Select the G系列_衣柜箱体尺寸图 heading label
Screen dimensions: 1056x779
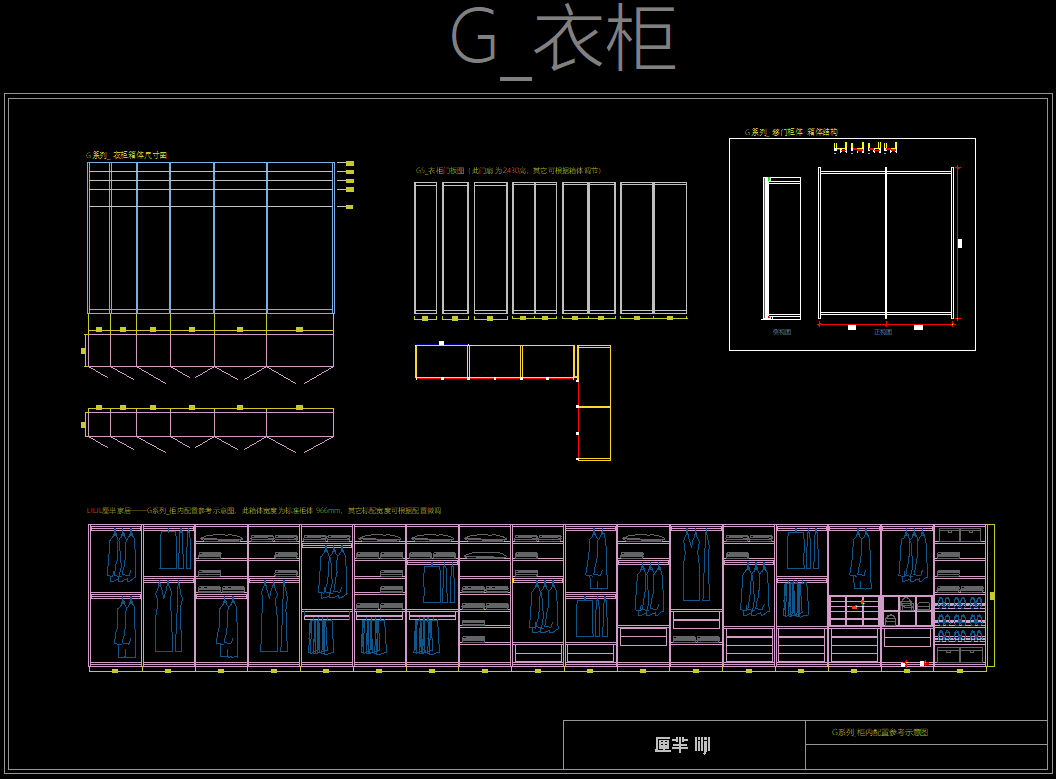tap(127, 155)
